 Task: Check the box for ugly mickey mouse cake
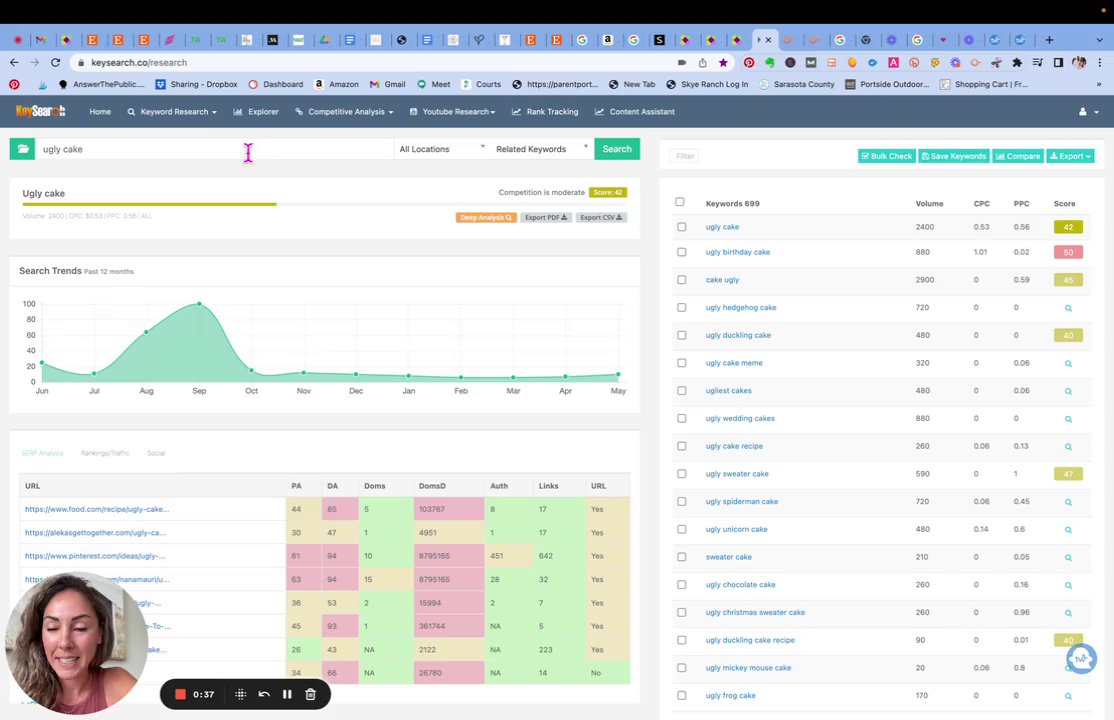(682, 667)
